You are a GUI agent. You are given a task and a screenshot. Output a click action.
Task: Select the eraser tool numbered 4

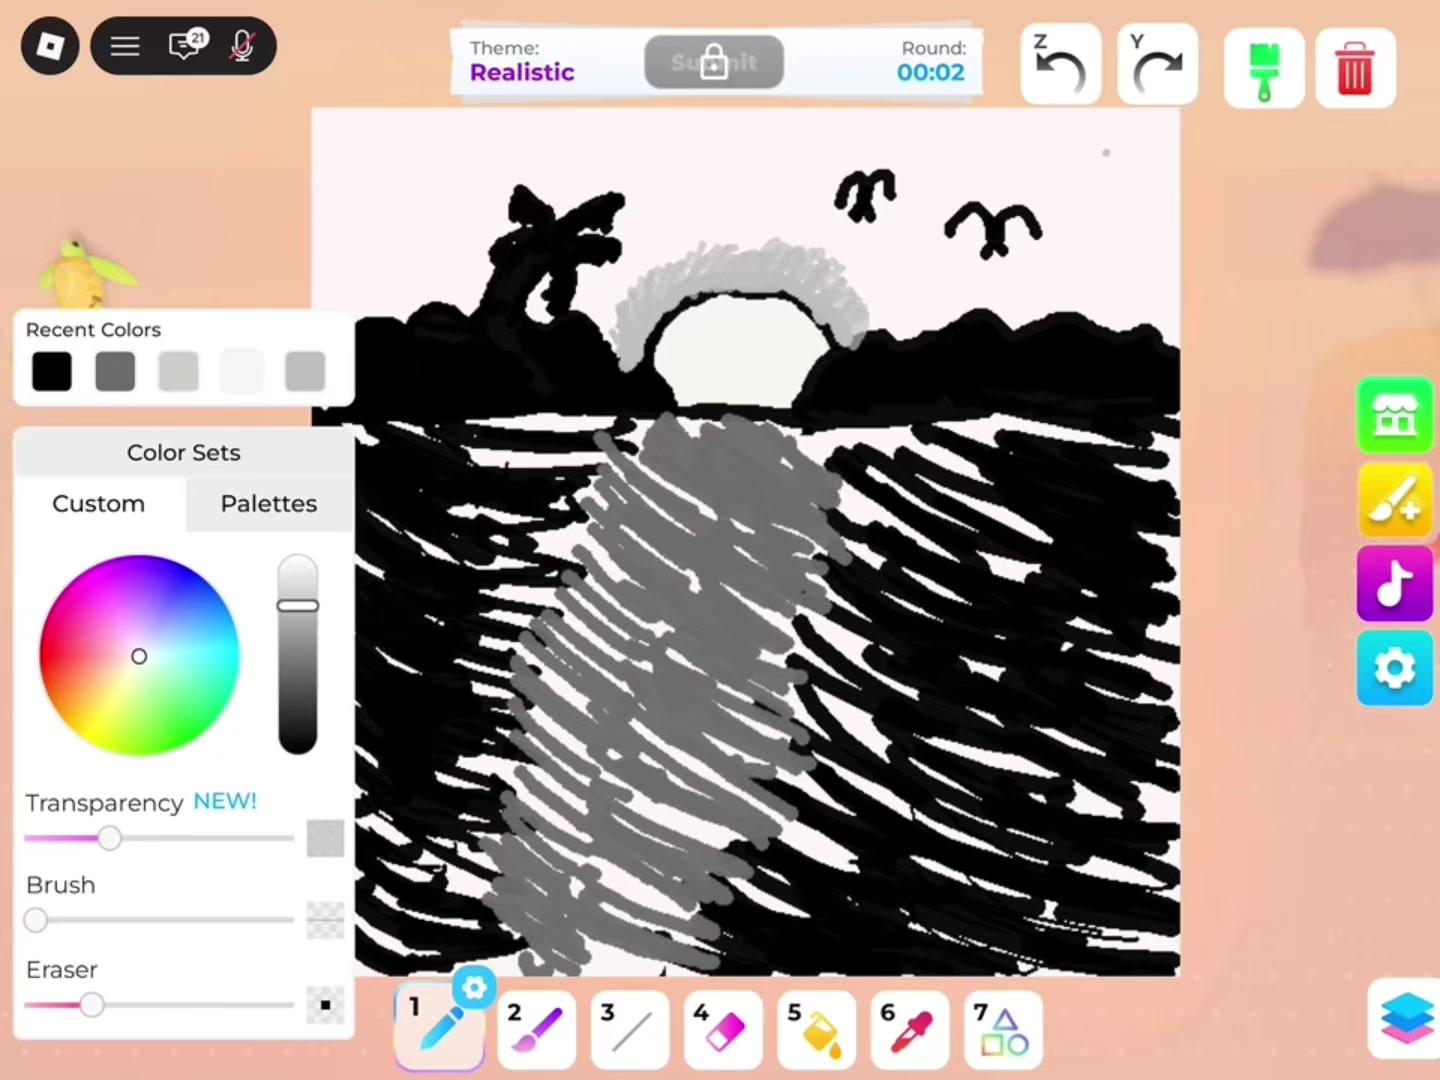pyautogui.click(x=722, y=1030)
